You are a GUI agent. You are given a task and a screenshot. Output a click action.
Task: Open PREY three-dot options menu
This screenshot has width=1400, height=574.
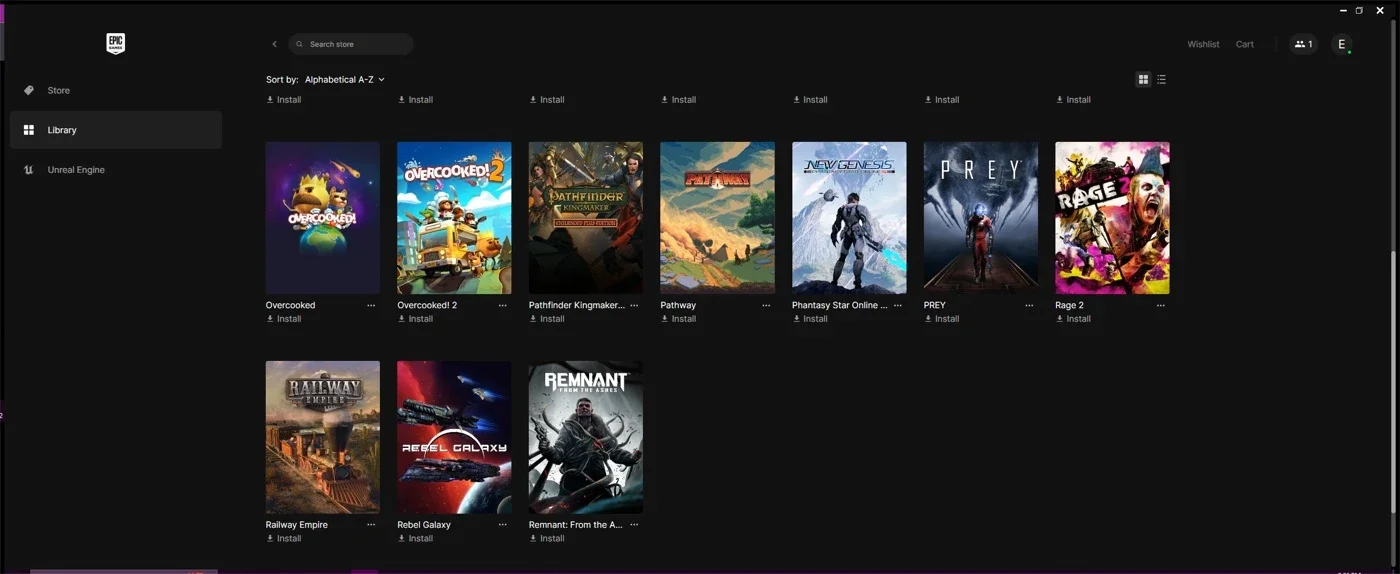1029,305
